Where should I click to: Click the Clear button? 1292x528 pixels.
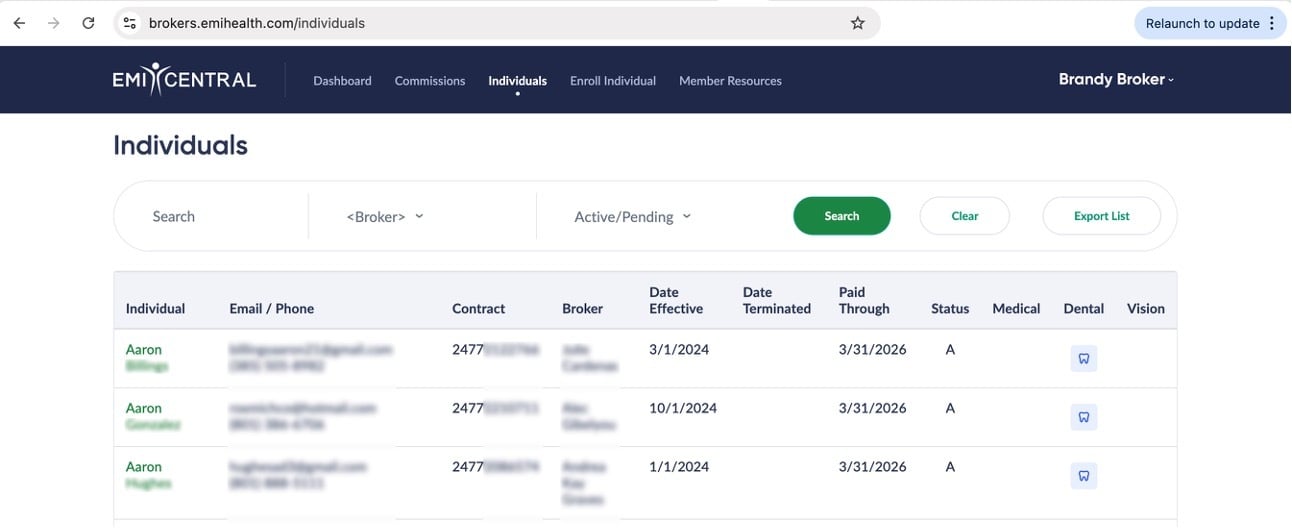click(965, 216)
